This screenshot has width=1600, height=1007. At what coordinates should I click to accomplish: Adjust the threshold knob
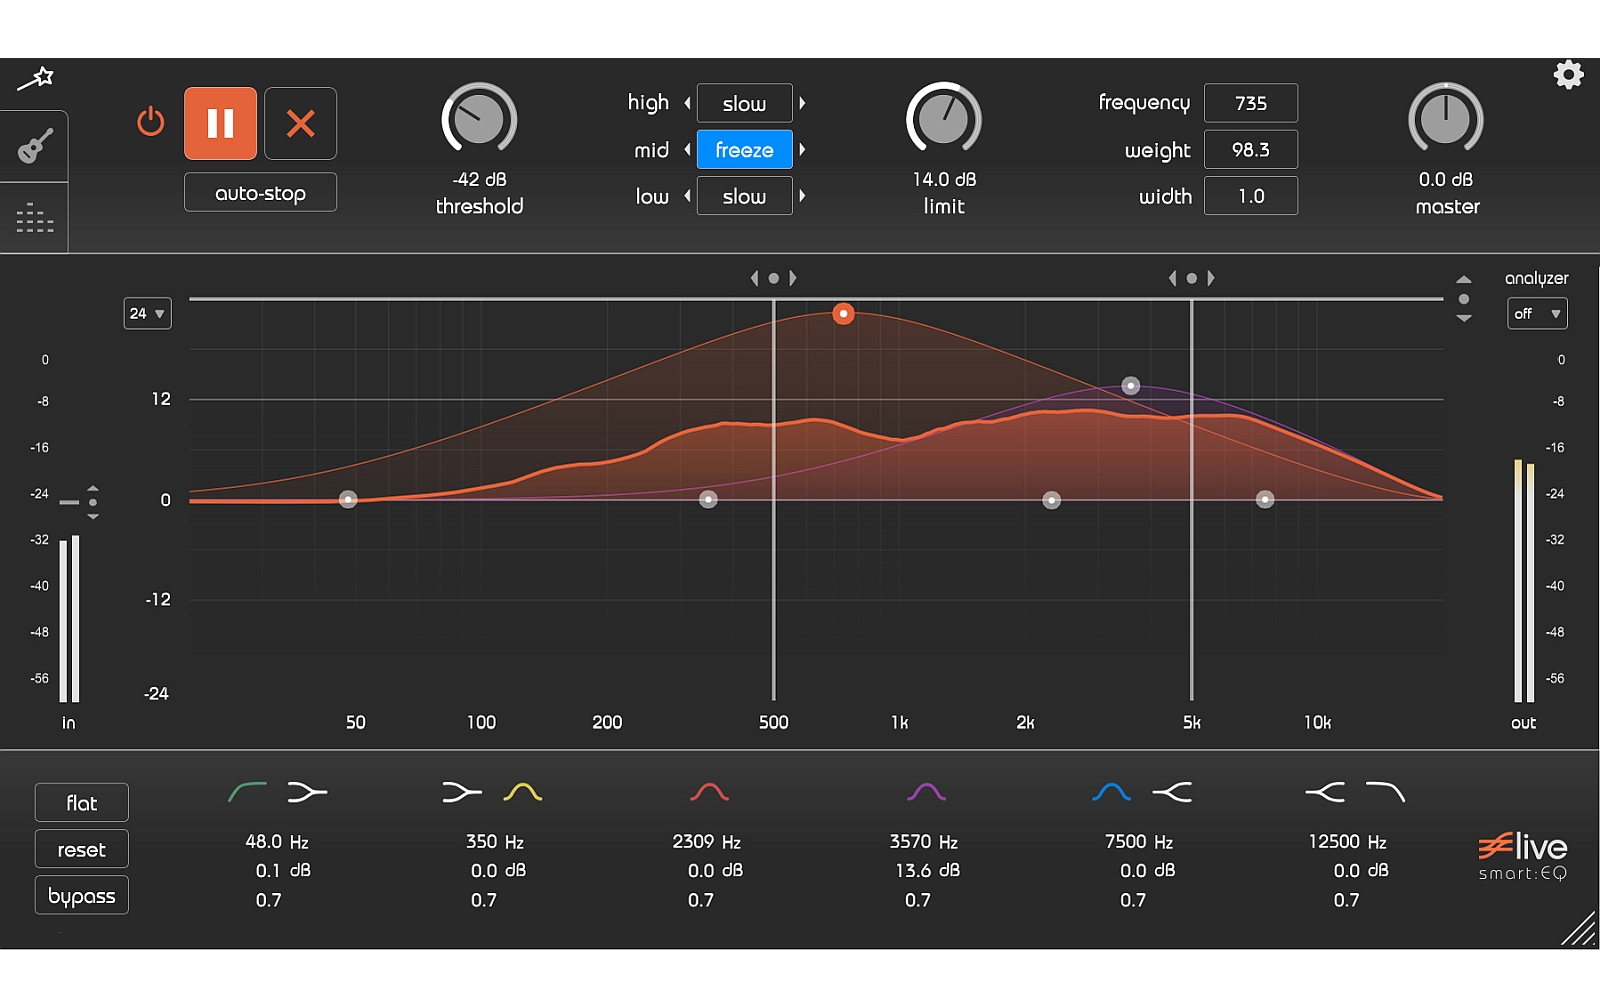tap(479, 119)
